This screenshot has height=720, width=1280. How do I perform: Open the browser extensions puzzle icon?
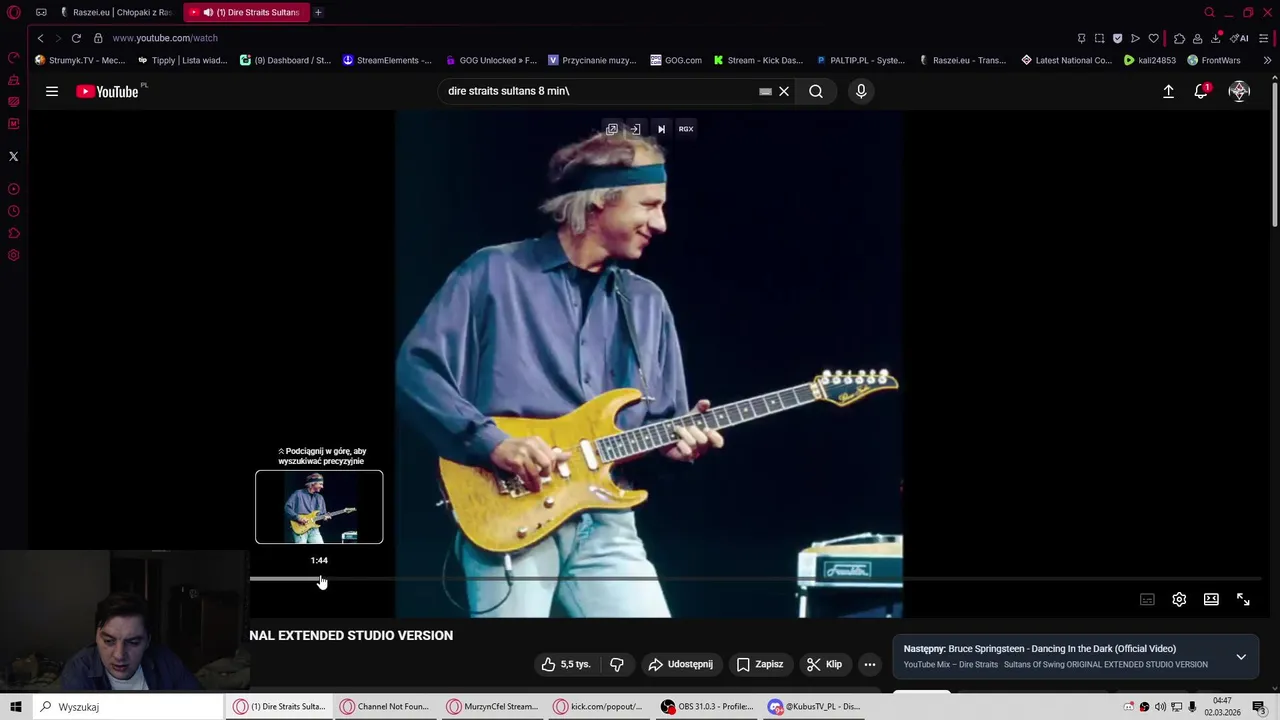click(x=1179, y=38)
